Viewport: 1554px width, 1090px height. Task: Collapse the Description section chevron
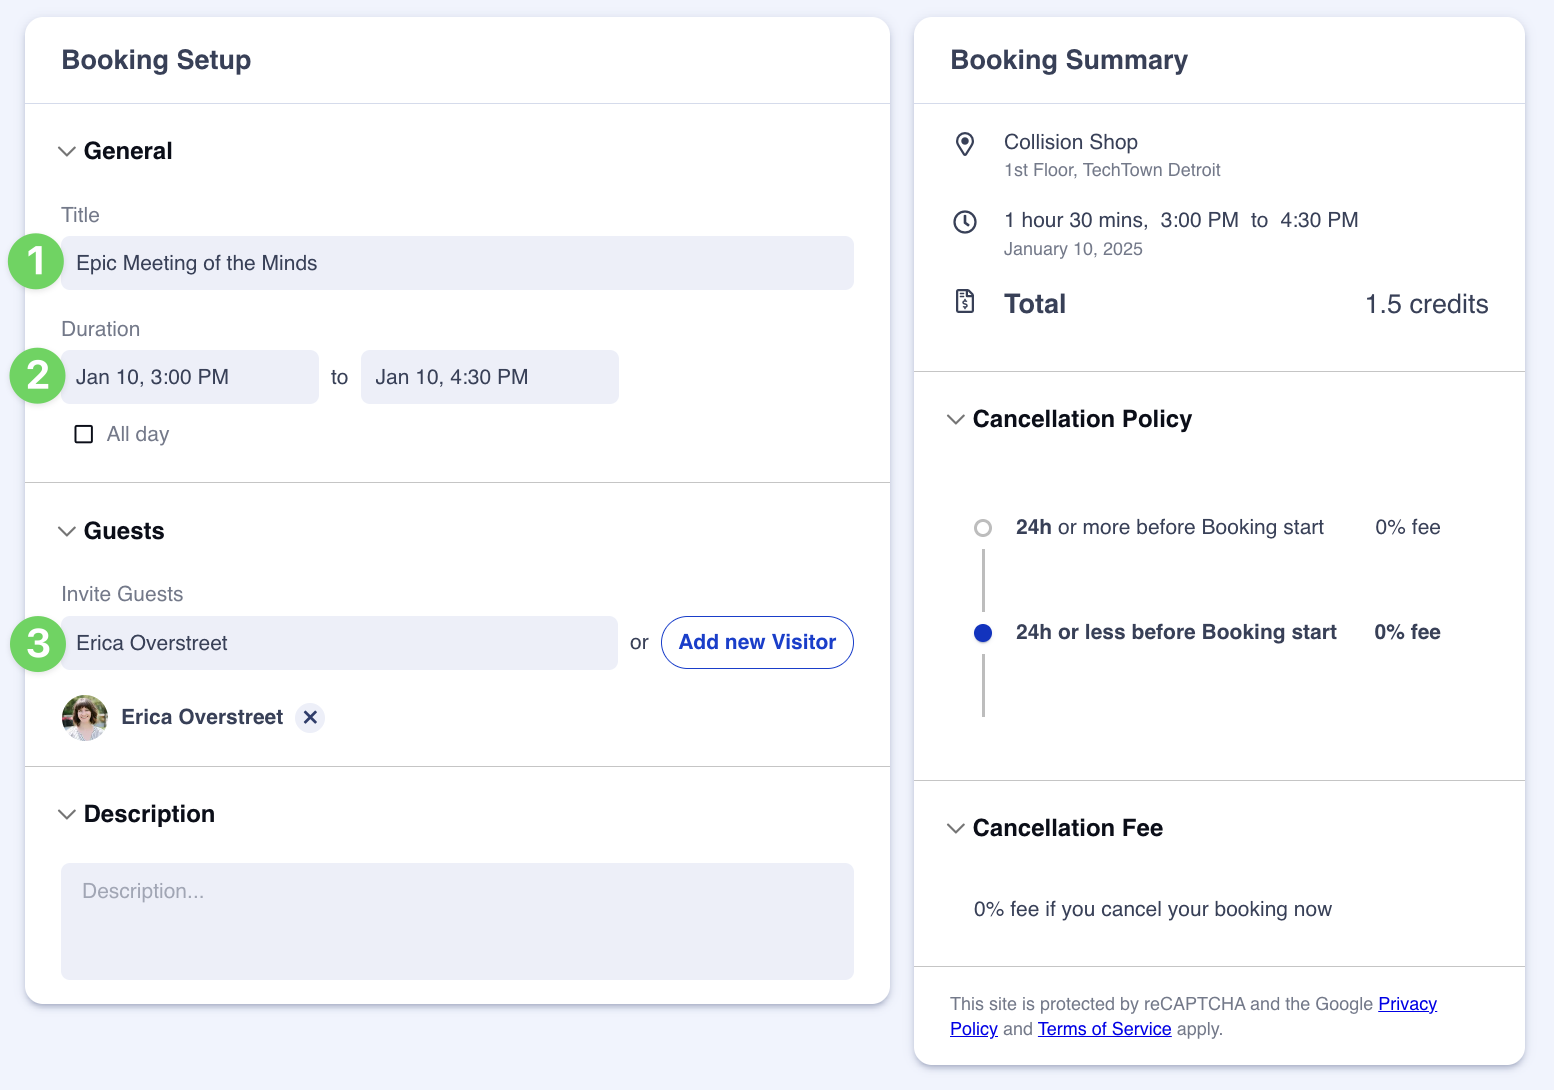point(67,815)
